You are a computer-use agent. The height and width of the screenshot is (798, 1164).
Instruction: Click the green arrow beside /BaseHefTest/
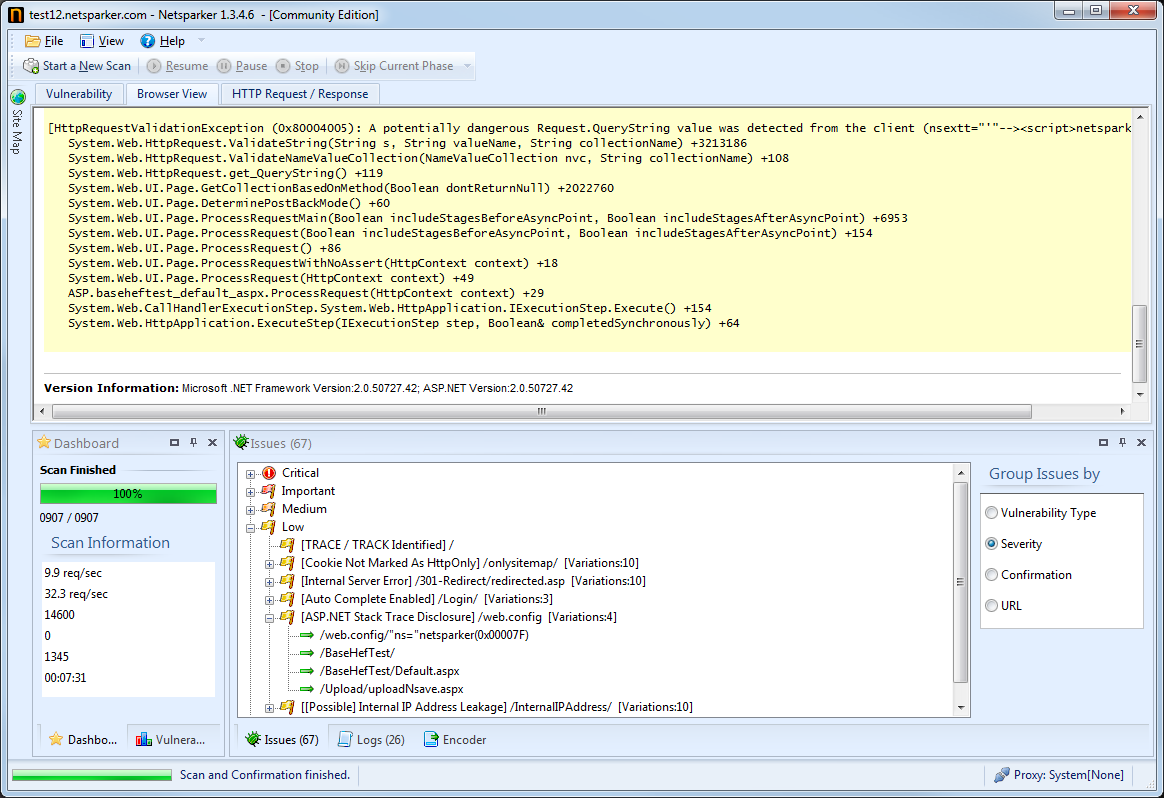point(307,653)
